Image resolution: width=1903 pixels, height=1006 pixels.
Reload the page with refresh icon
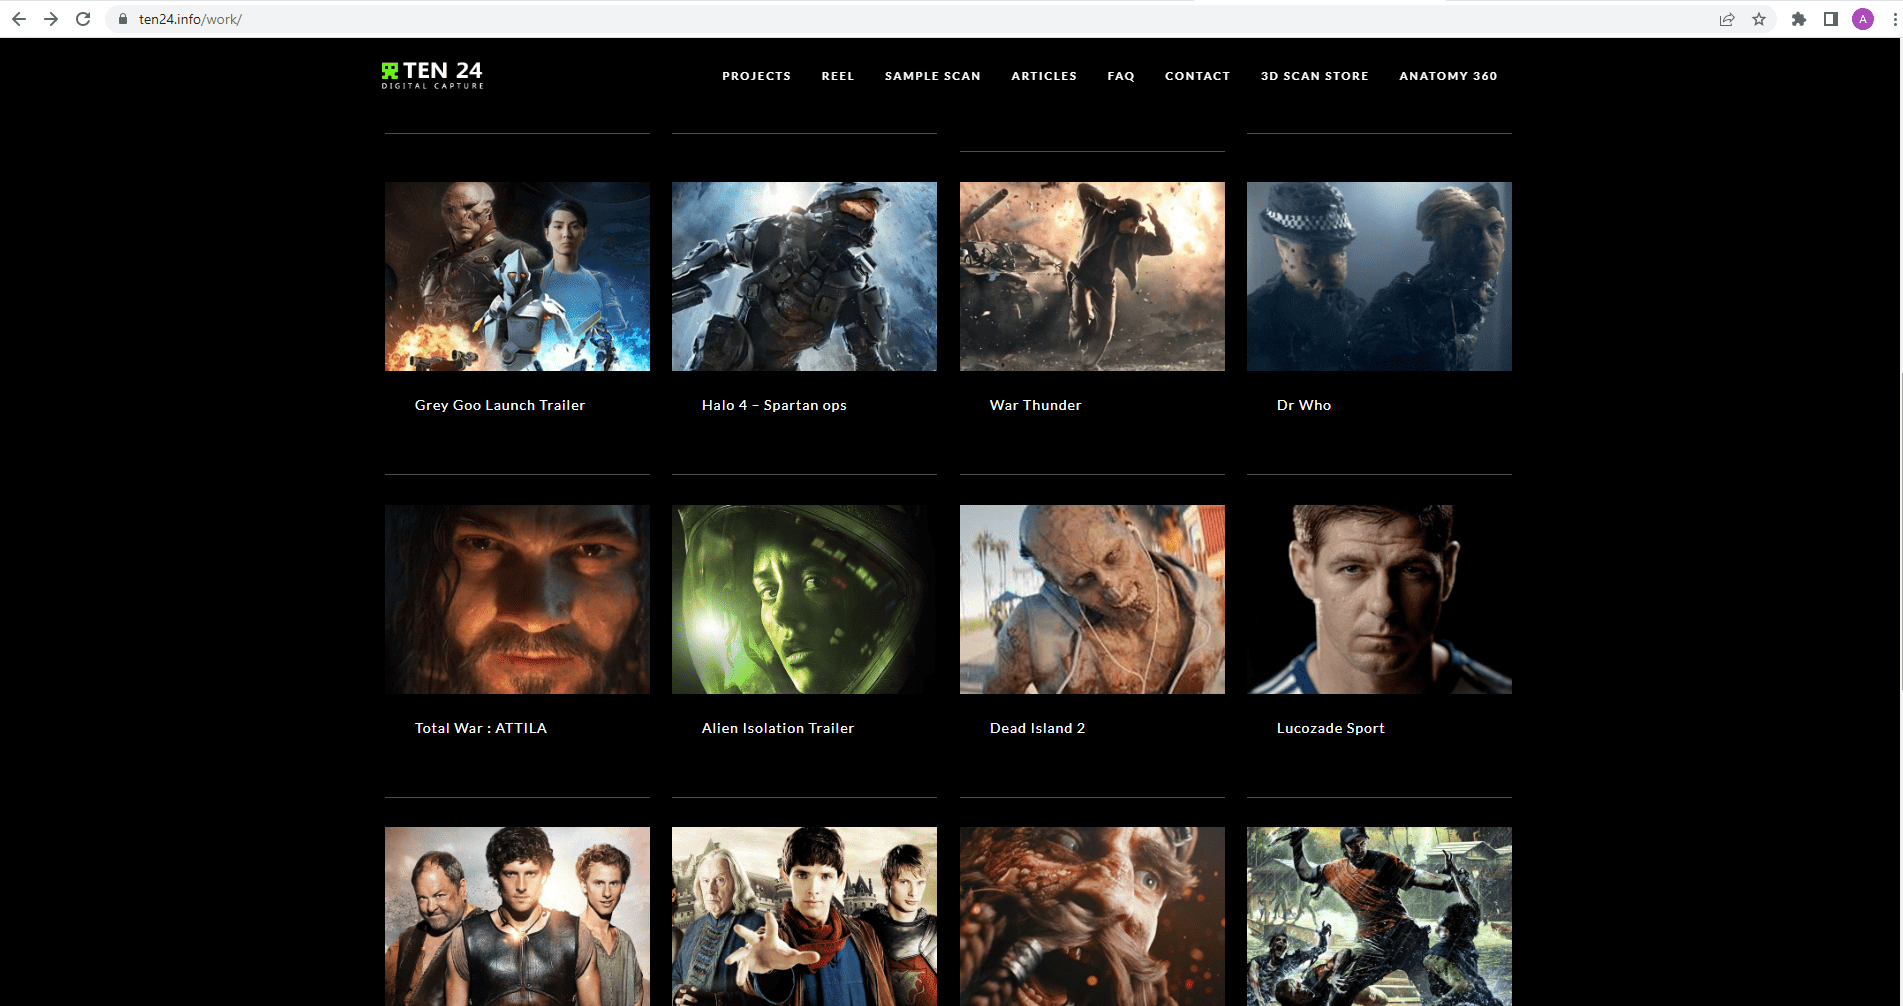pyautogui.click(x=83, y=19)
